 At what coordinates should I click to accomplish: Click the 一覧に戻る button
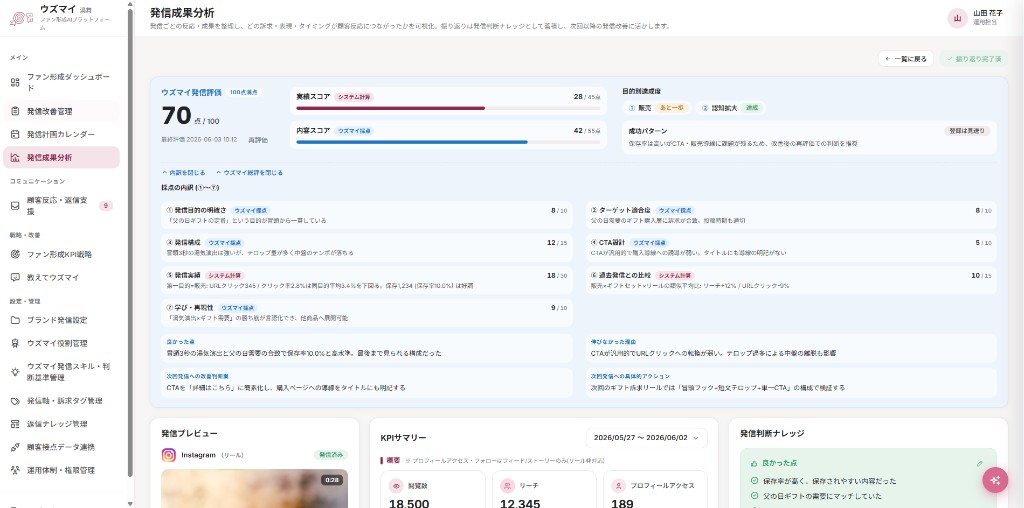tap(906, 59)
